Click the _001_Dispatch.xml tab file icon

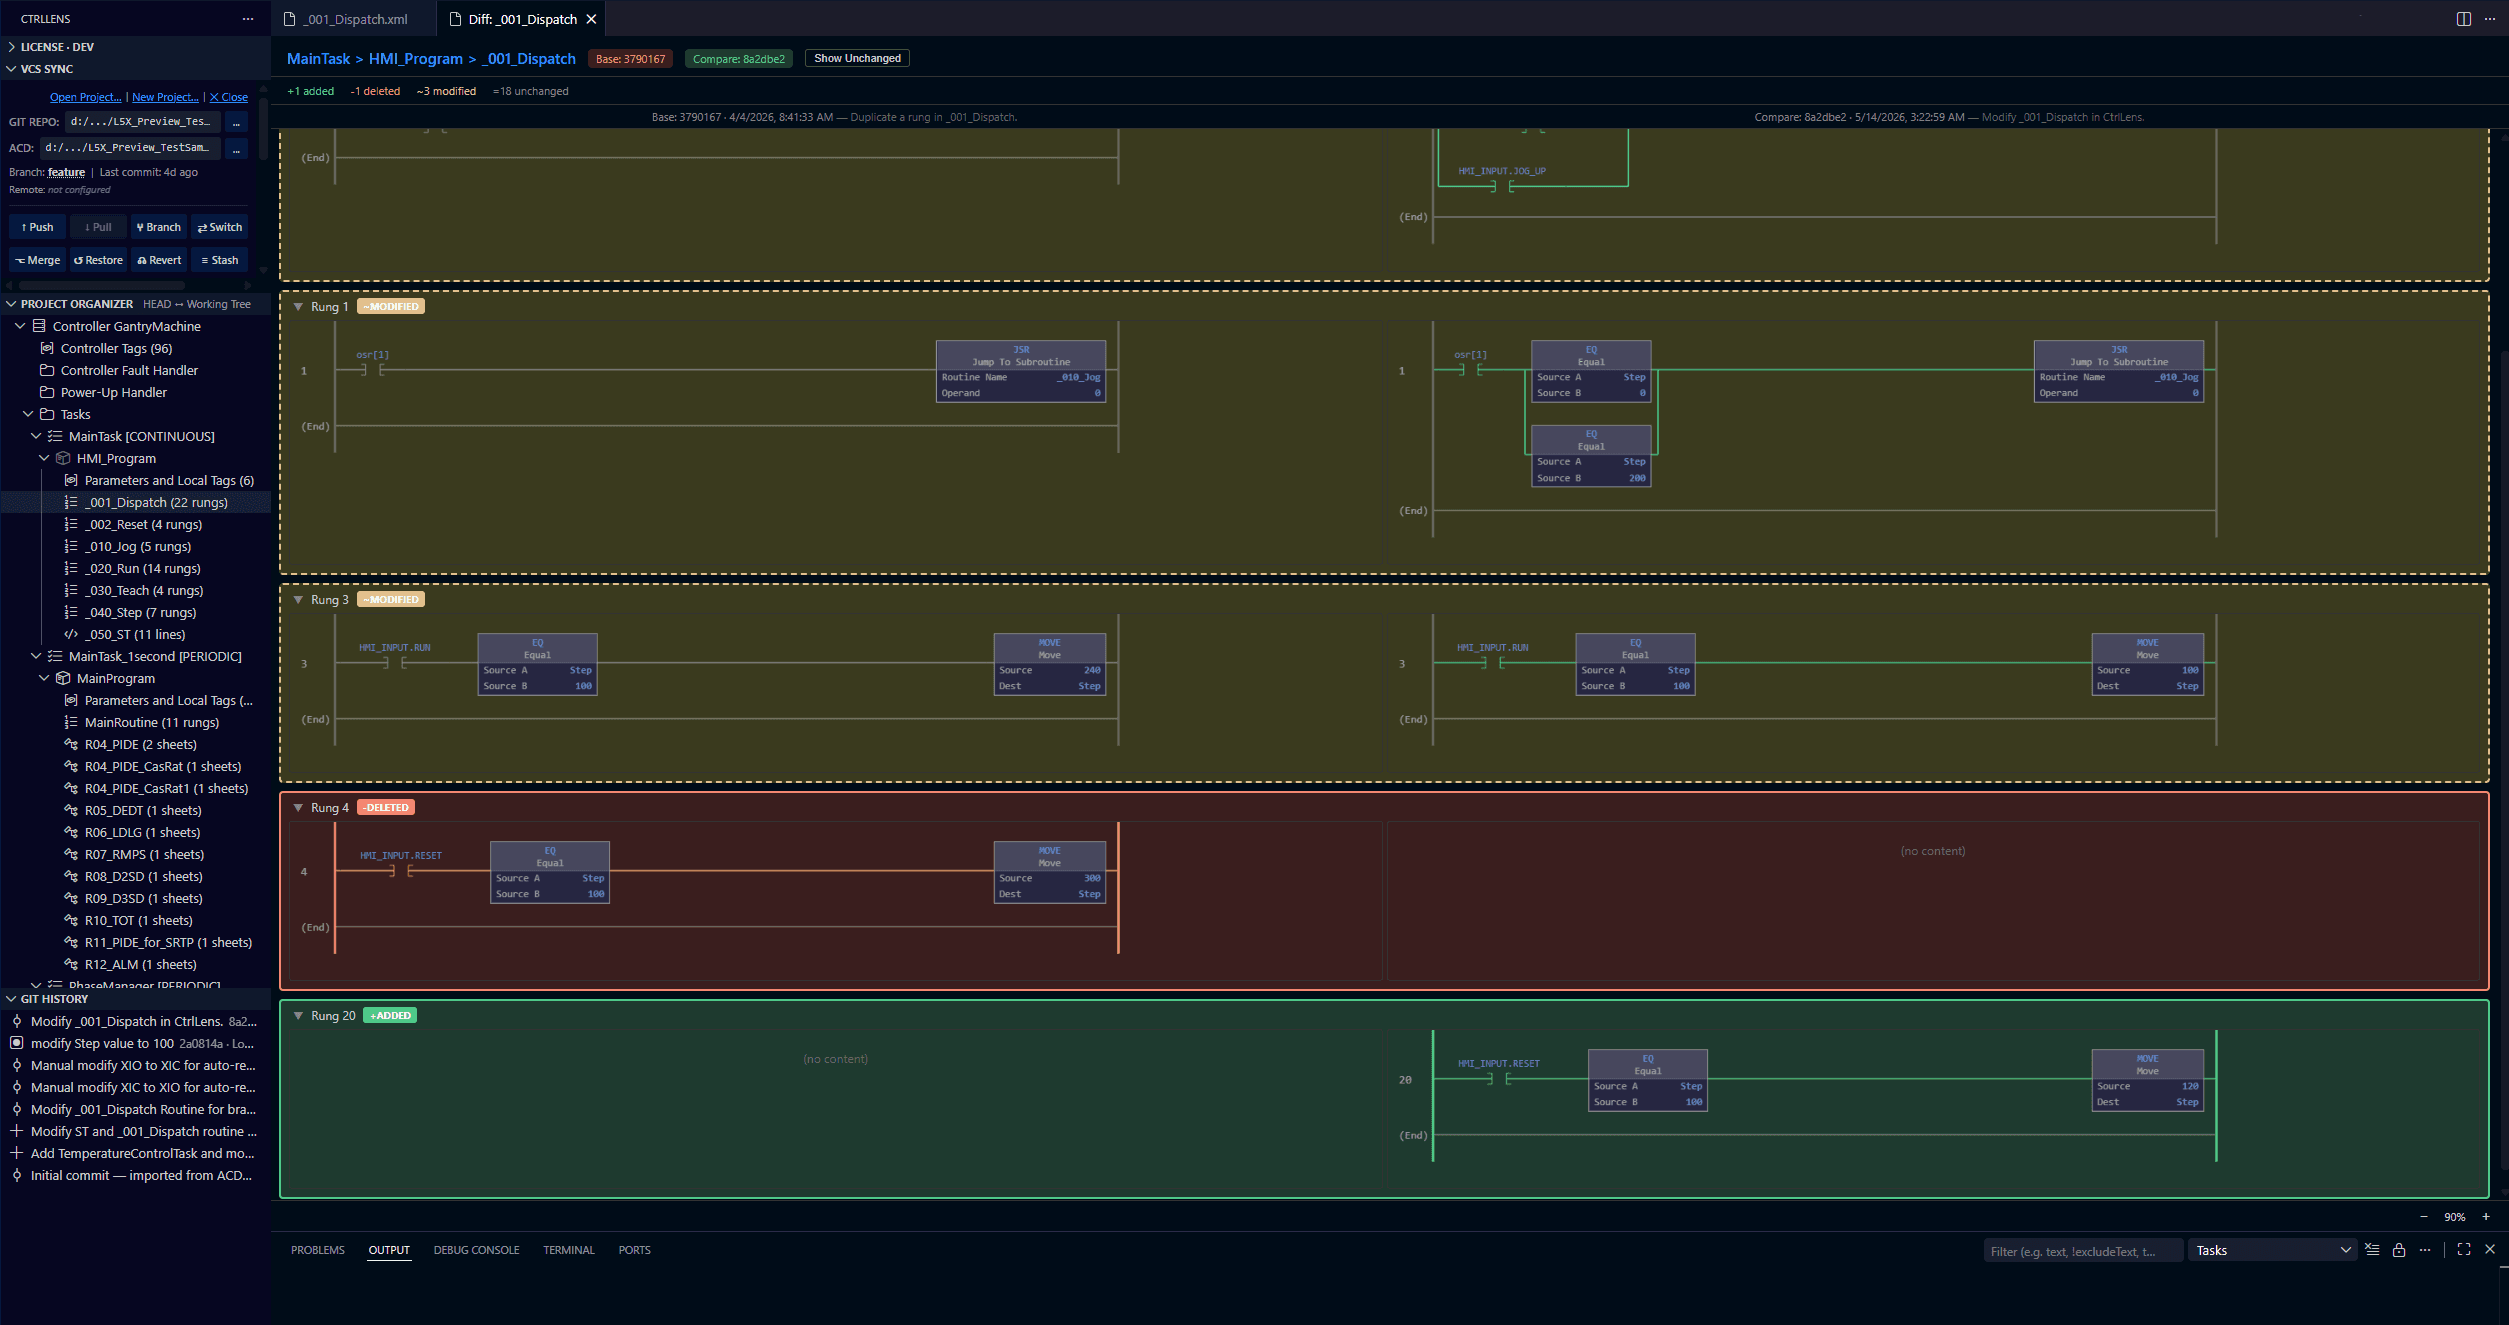(290, 19)
